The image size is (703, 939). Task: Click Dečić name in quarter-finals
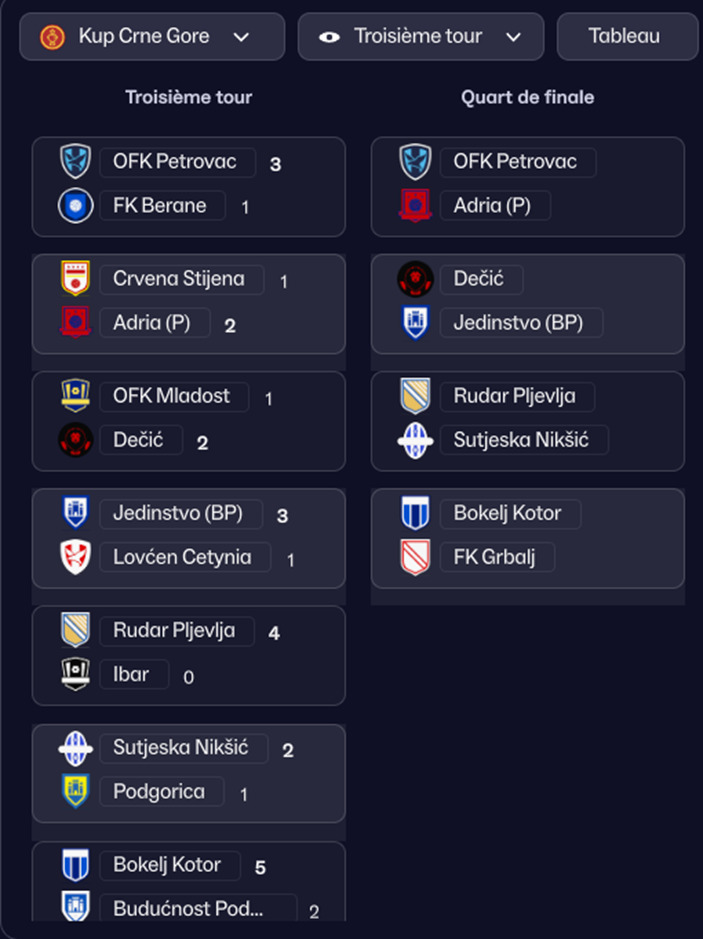click(x=481, y=279)
